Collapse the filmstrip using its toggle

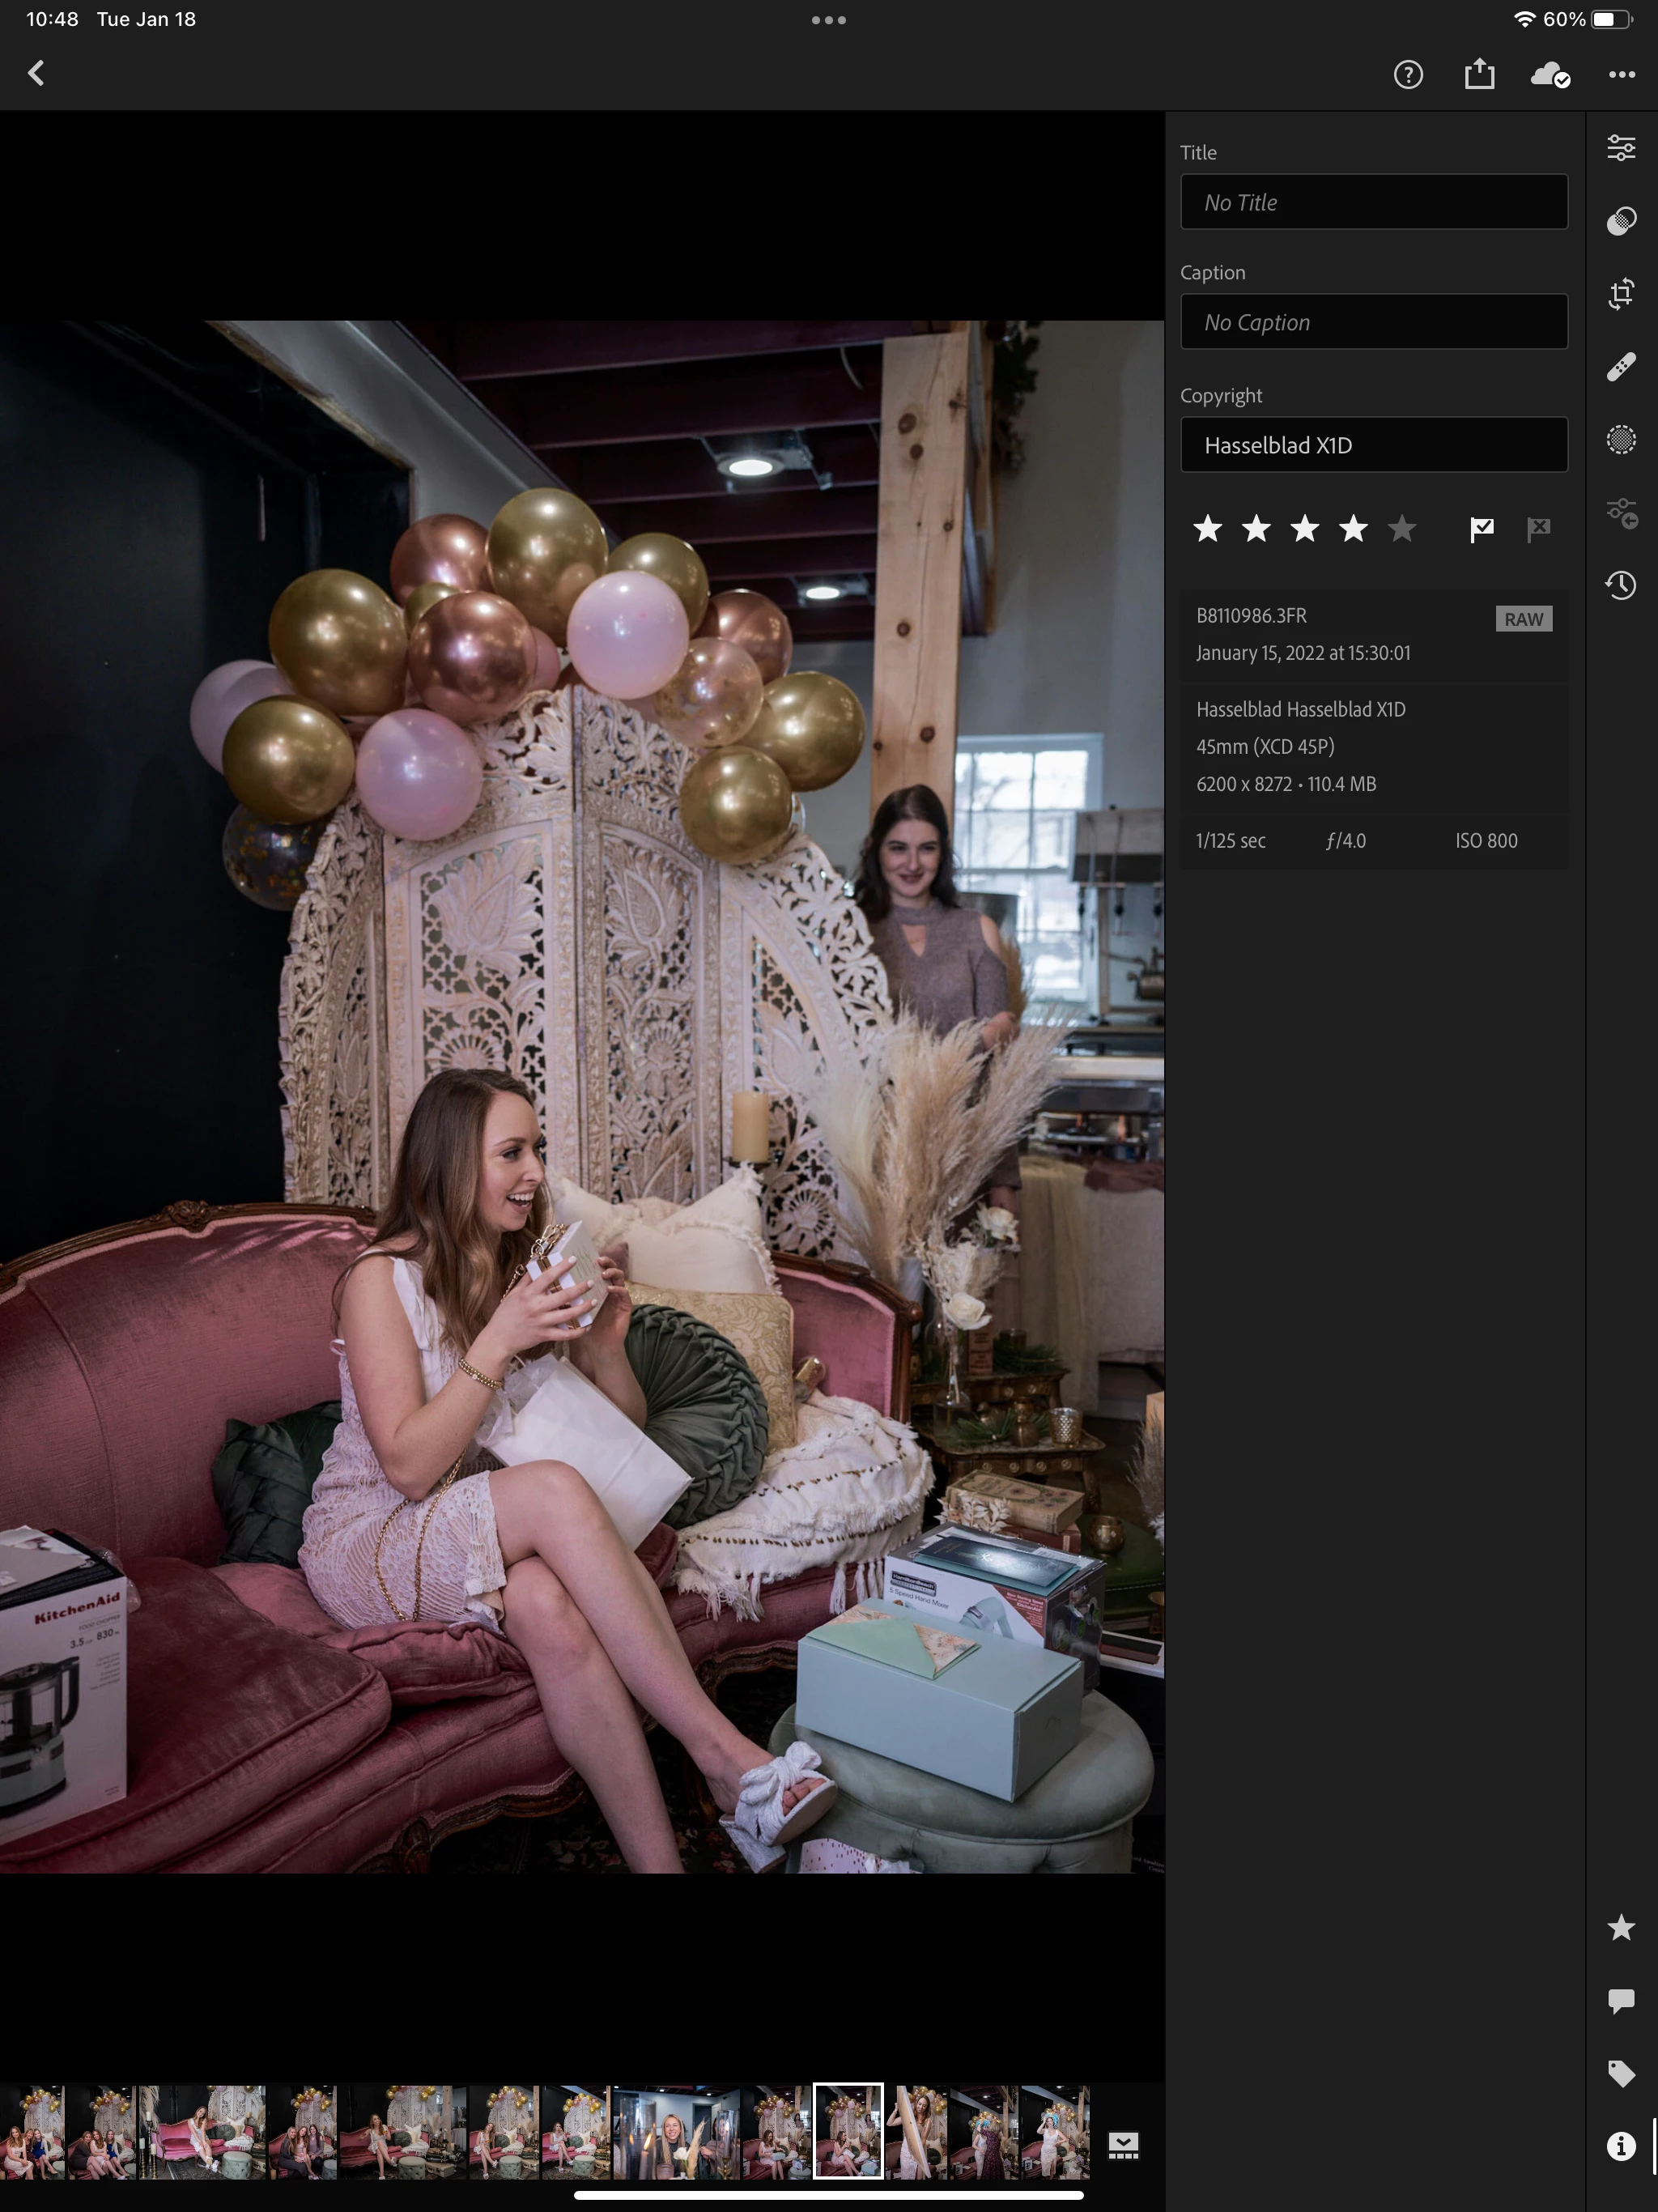[1123, 2145]
